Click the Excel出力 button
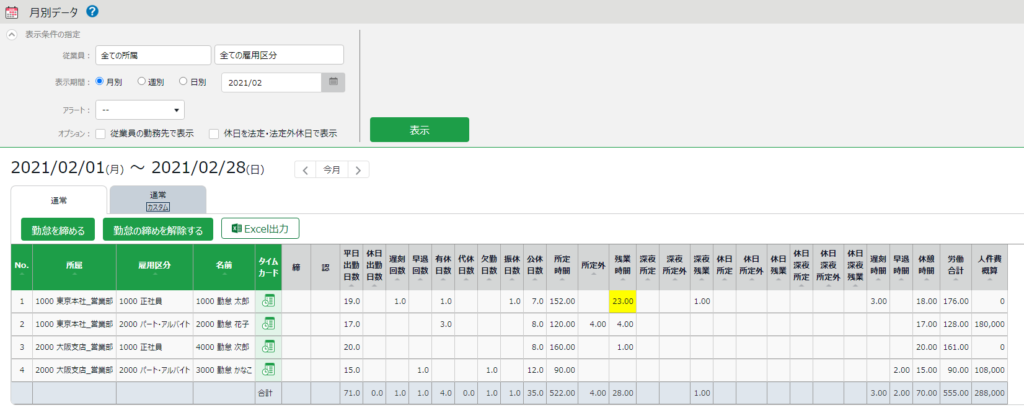This screenshot has width=1024, height=410. [x=260, y=229]
